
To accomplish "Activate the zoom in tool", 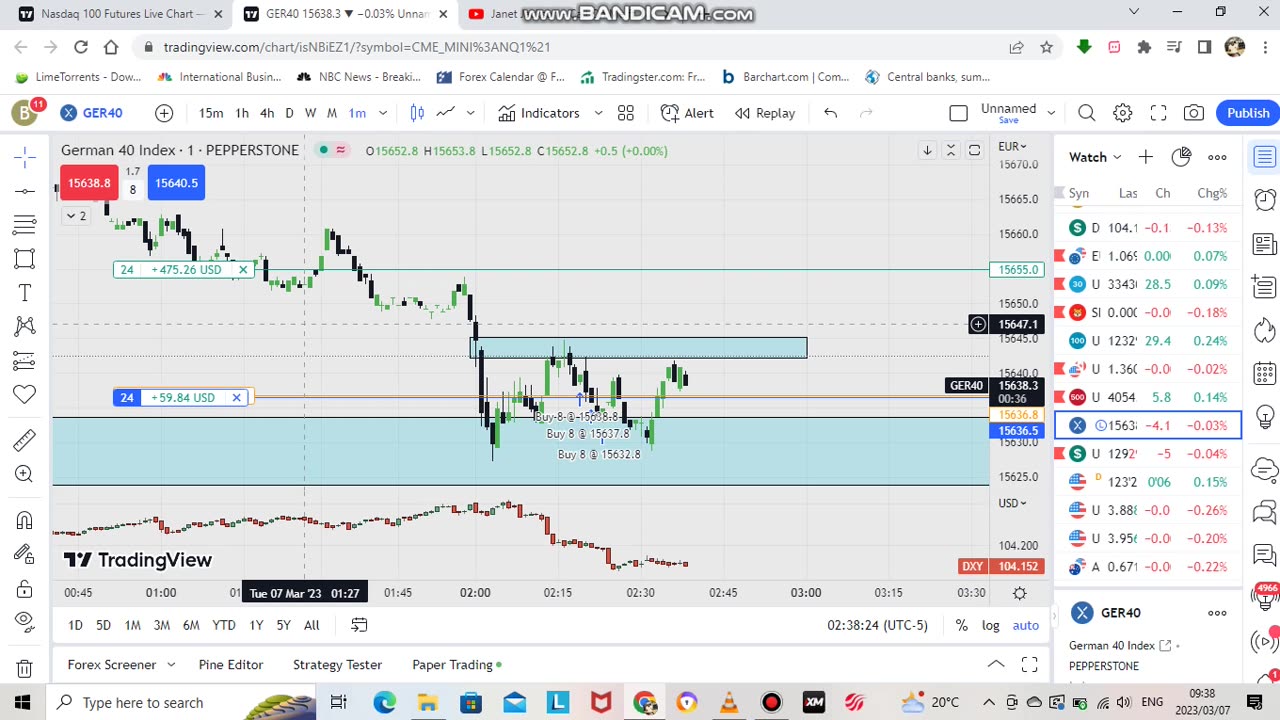I will (25, 474).
